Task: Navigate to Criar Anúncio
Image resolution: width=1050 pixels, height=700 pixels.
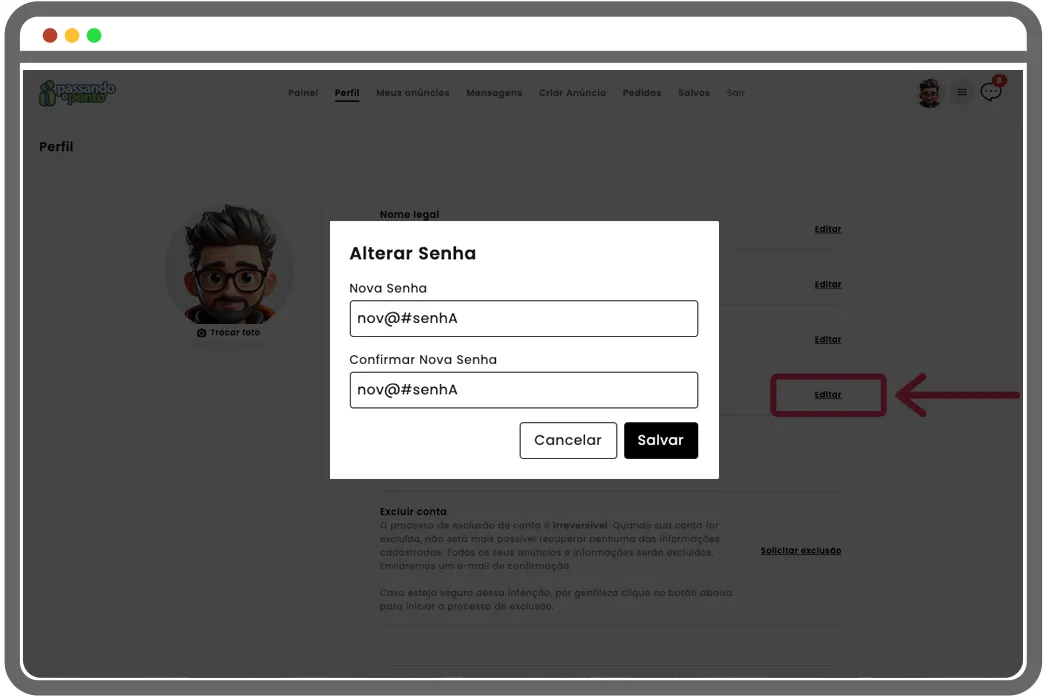Action: click(x=572, y=93)
